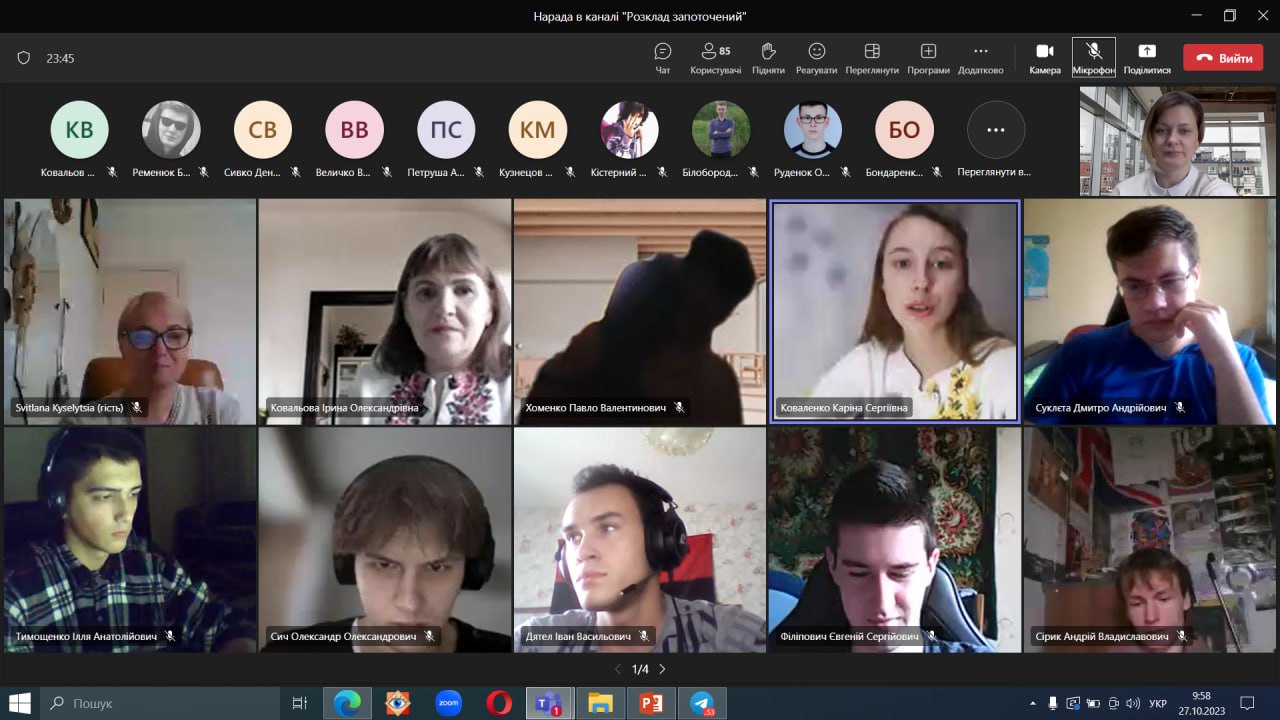This screenshot has height=720, width=1280.
Task: Raise hand with Підняти button
Action: (x=768, y=57)
